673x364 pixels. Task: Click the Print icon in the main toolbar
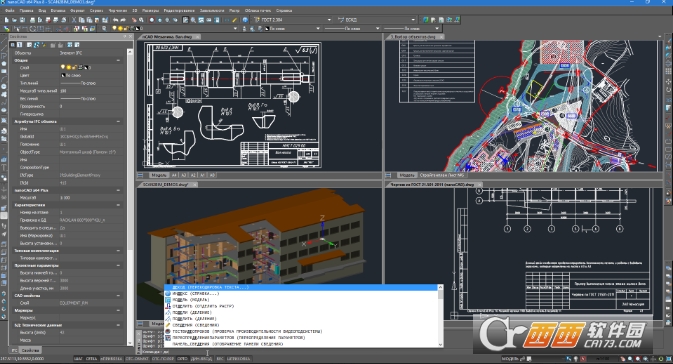click(33, 20)
